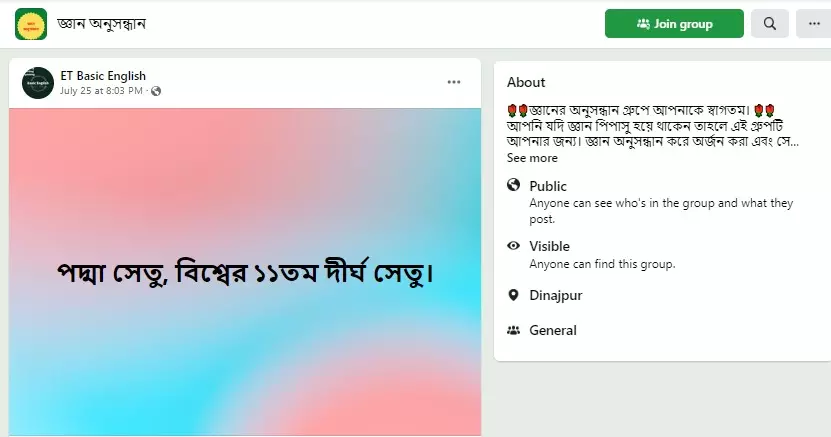Open ET Basic English profile picture
The height and width of the screenshot is (437, 831).
click(38, 83)
